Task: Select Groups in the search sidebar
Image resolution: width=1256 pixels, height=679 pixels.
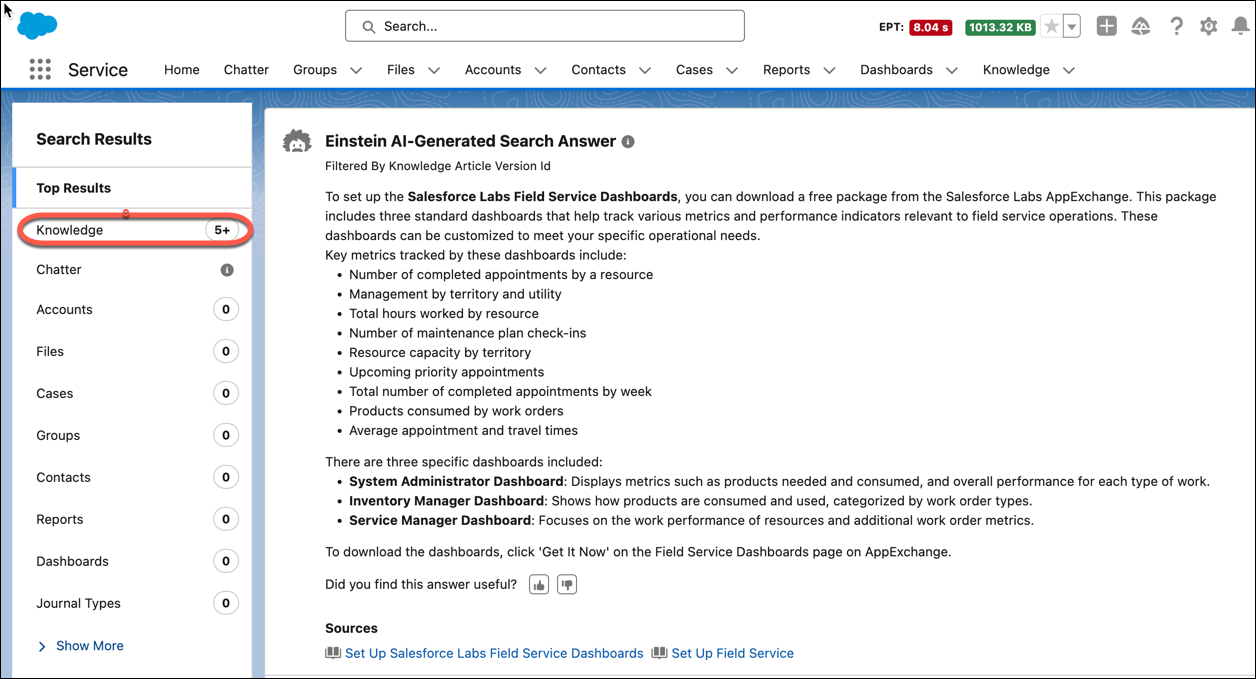Action: click(132, 436)
